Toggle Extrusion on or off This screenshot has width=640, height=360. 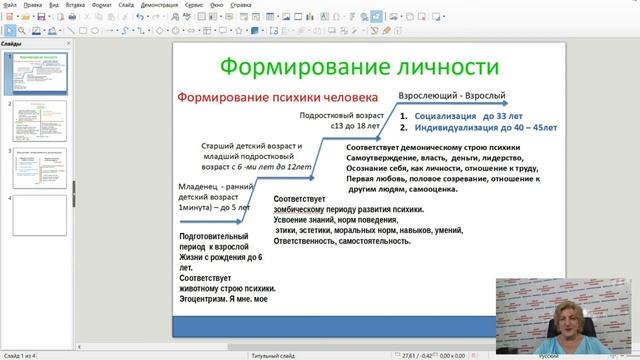click(x=398, y=31)
